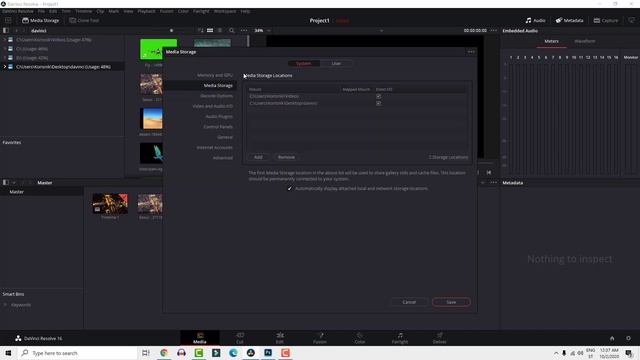Switch to the Media page
640x360 pixels.
pos(200,338)
